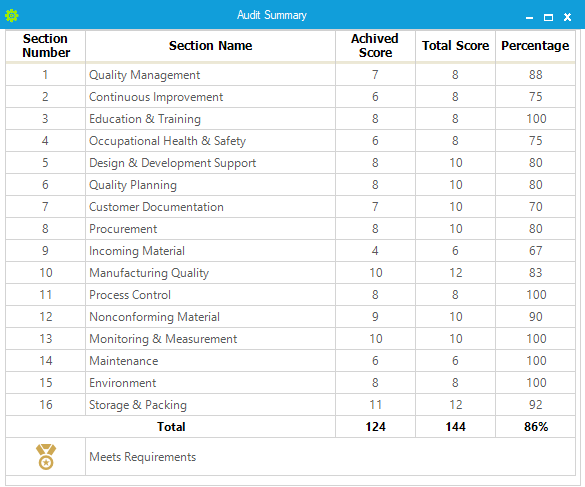Select the Customer Documentation cell
Viewport: 585px width, 487px height.
(210, 207)
